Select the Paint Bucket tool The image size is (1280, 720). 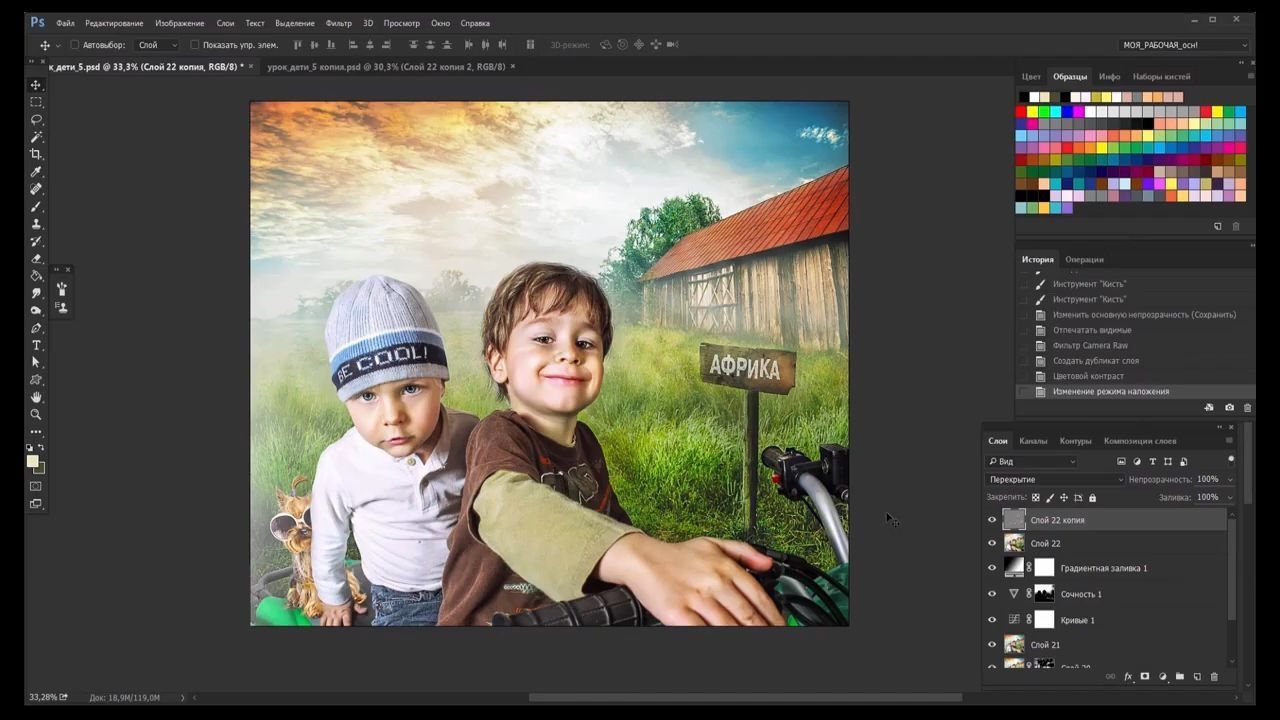[36, 276]
